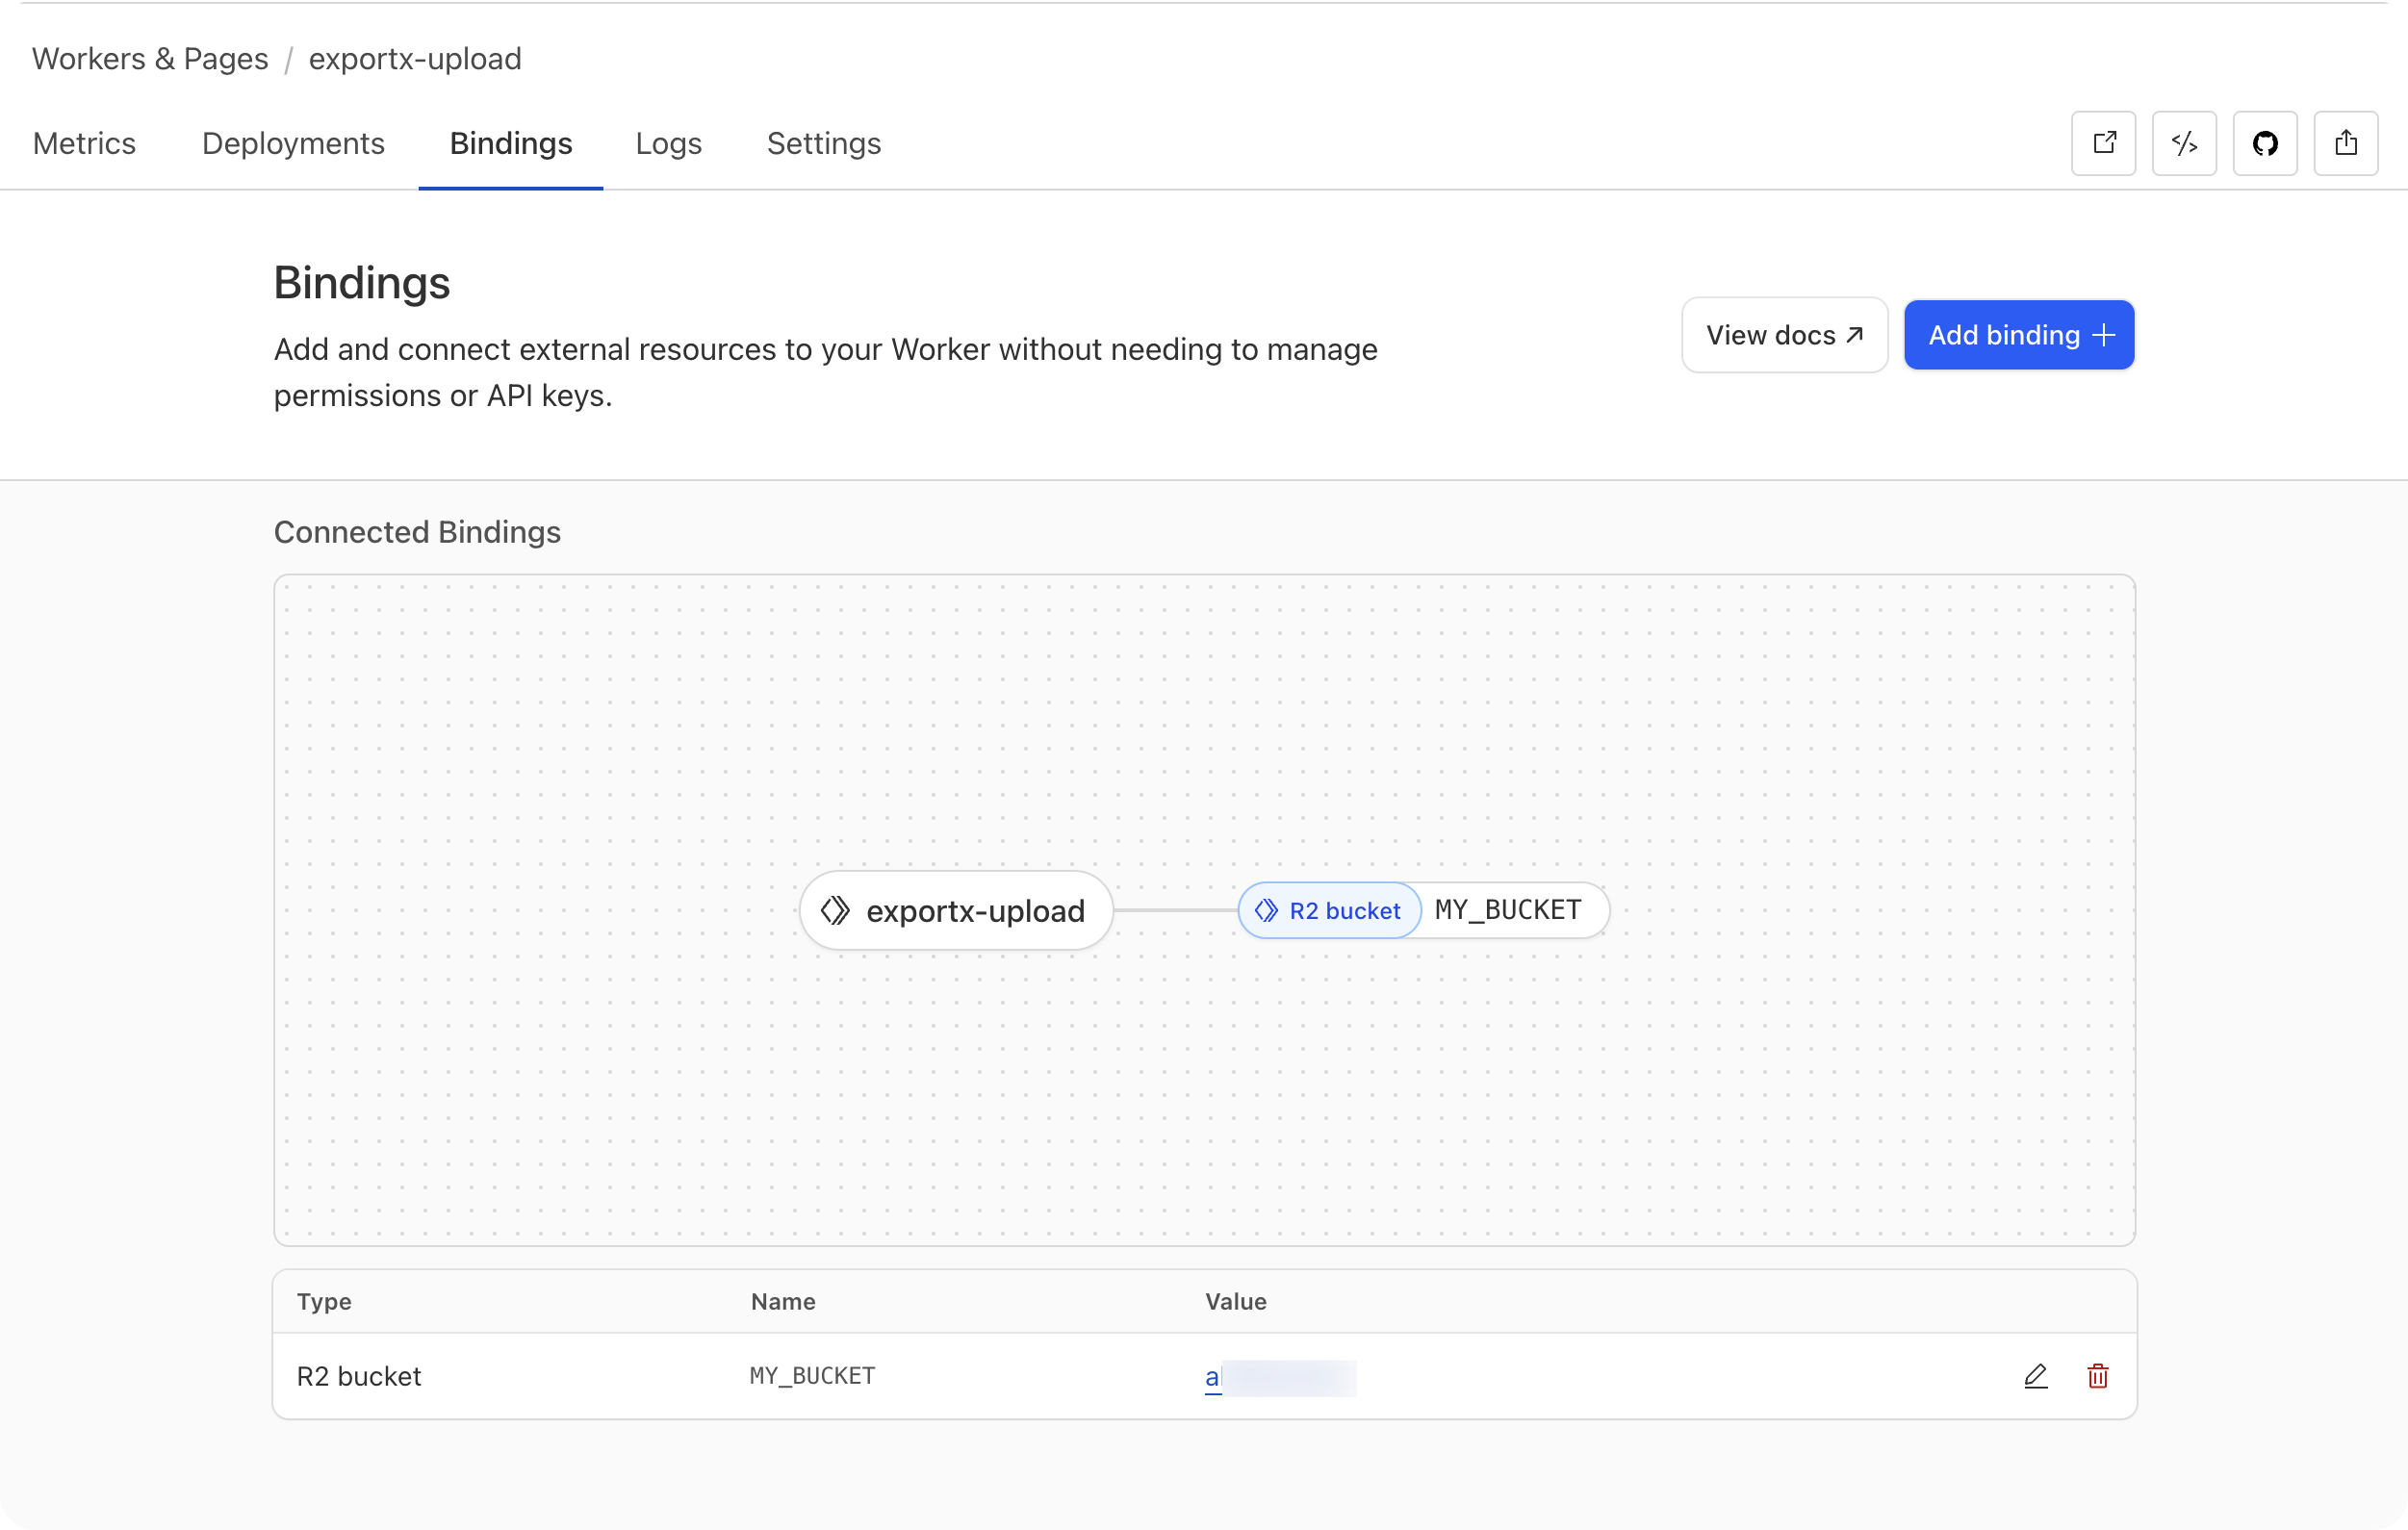Screen dimensions: 2408x1530
Task: Click the worker icon in exportx-upload node
Action: (x=835, y=910)
